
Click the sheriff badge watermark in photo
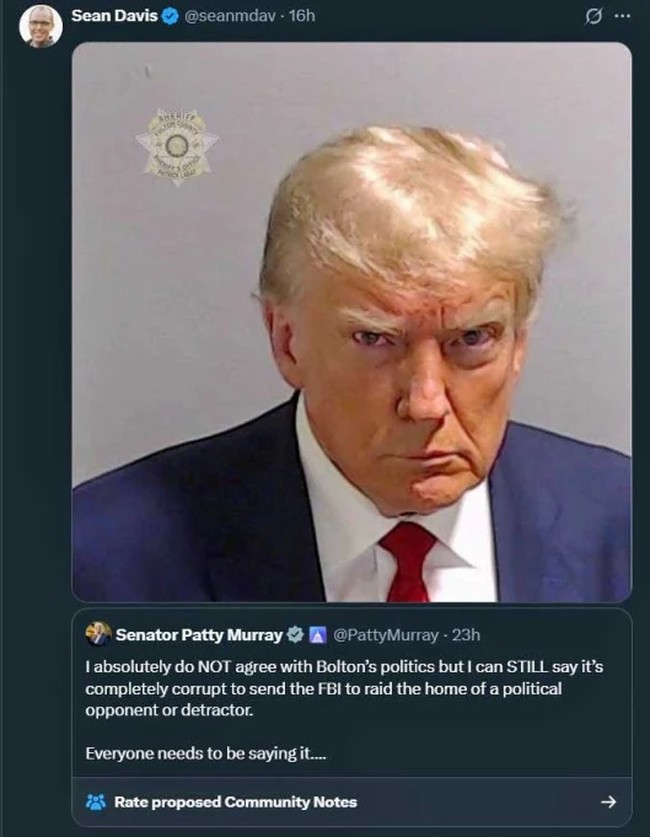177,147
